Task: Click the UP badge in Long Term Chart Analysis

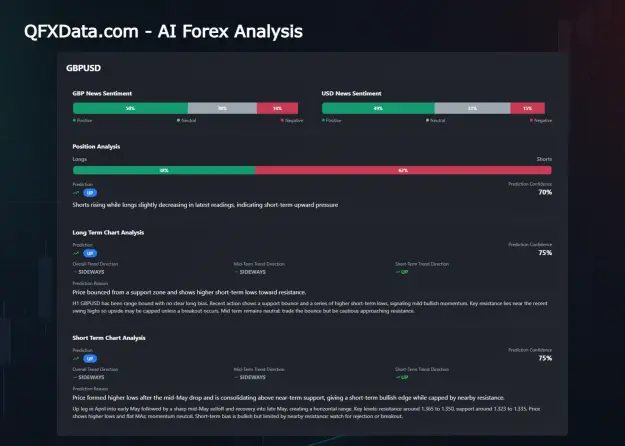Action: pos(90,253)
